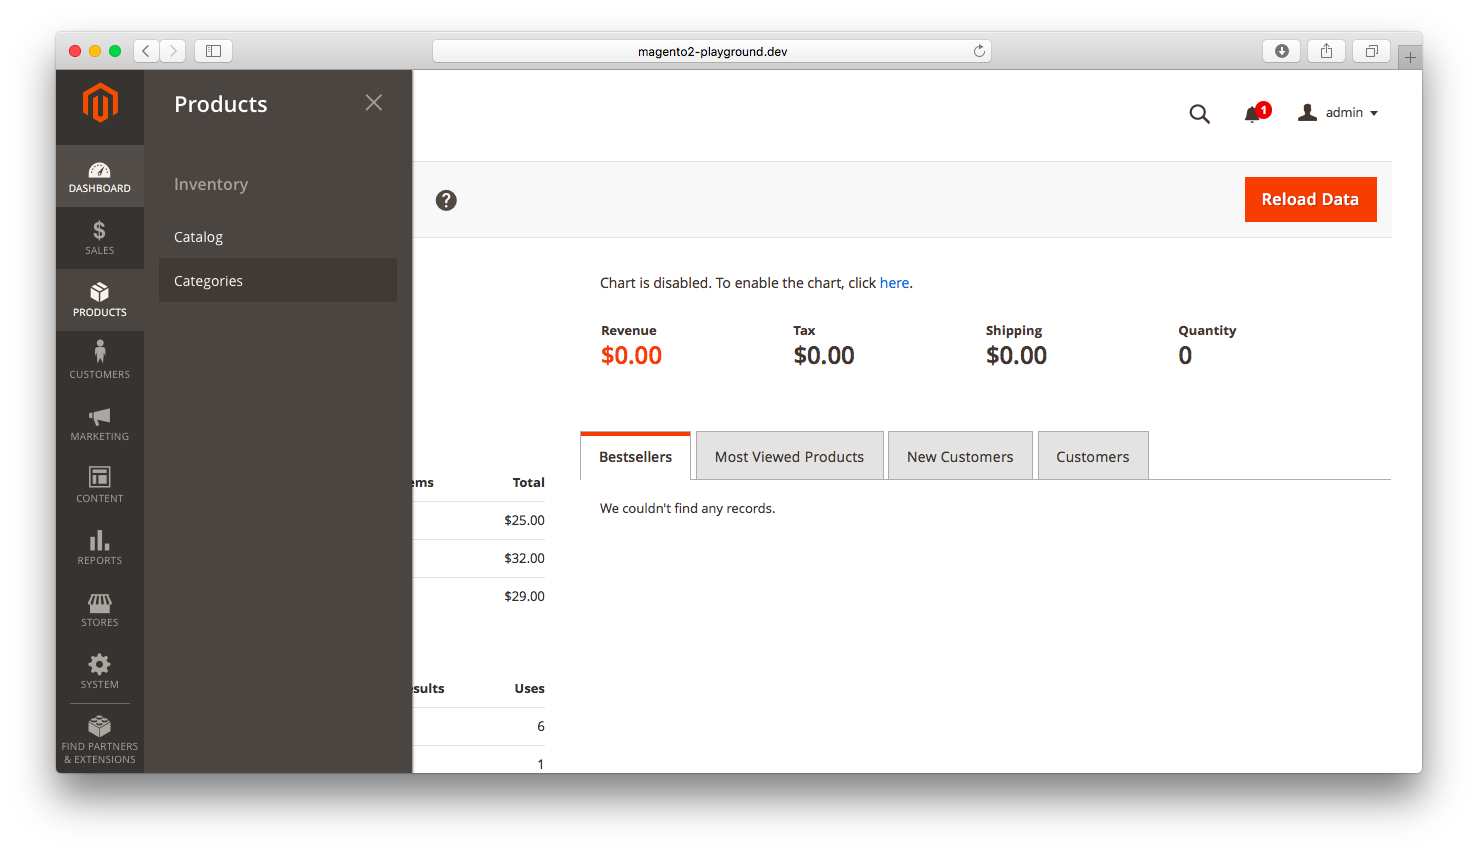Screen dimensions: 1478x853
Task: Click the here link to enable charts
Action: 894,283
